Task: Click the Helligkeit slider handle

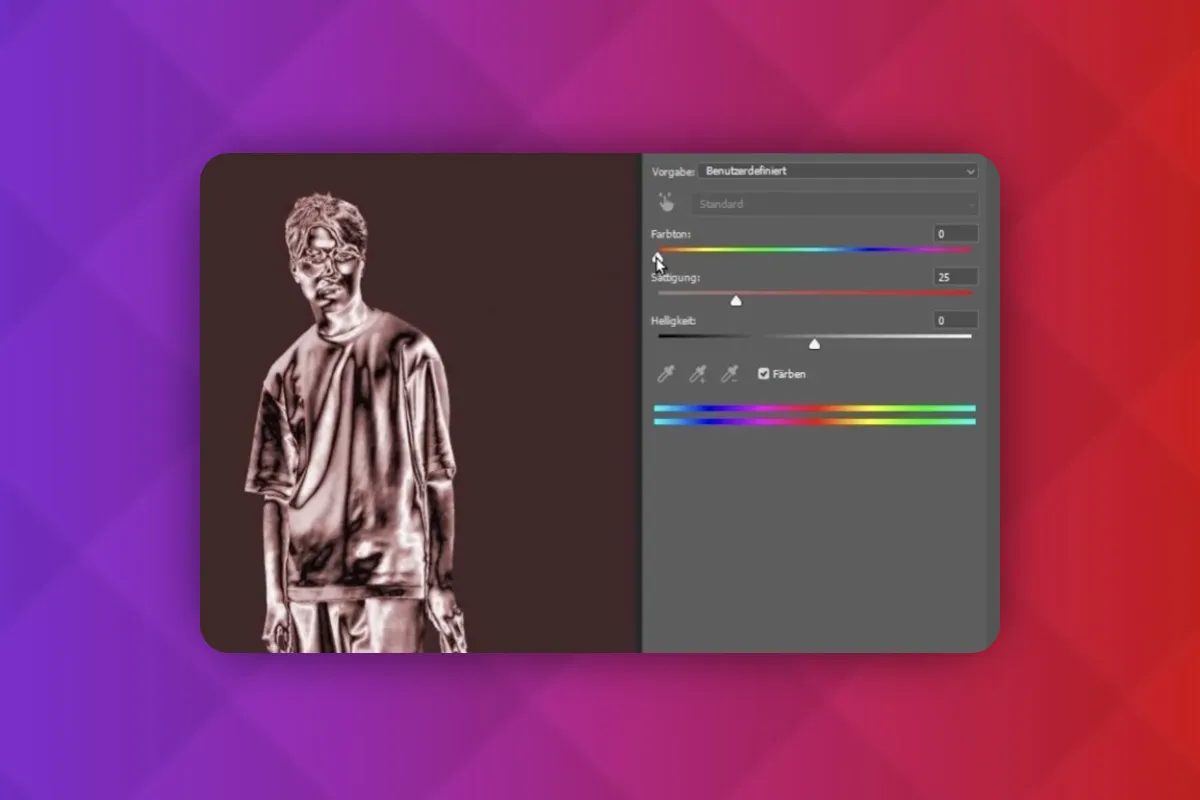Action: pyautogui.click(x=814, y=344)
